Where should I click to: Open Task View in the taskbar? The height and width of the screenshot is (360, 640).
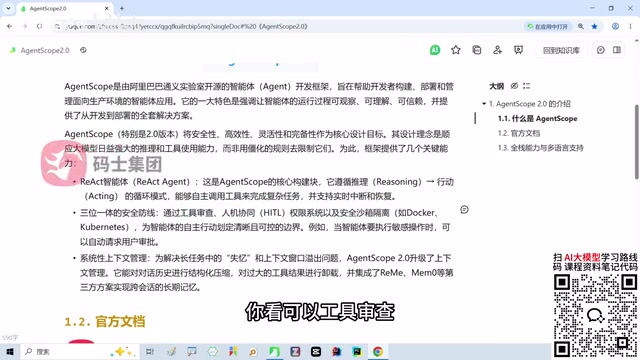pos(150,351)
